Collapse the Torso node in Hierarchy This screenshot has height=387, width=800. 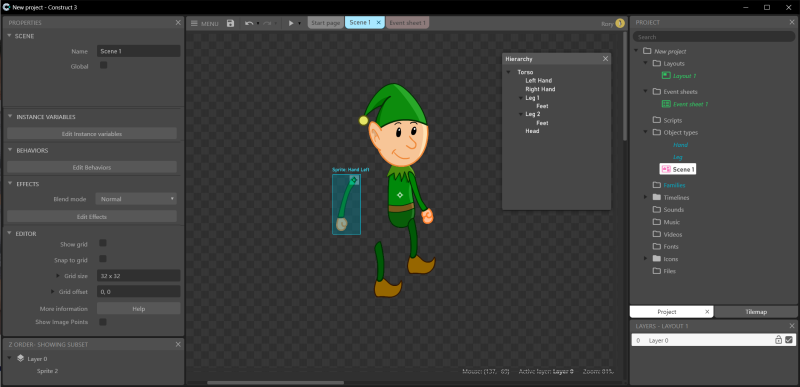coord(509,72)
